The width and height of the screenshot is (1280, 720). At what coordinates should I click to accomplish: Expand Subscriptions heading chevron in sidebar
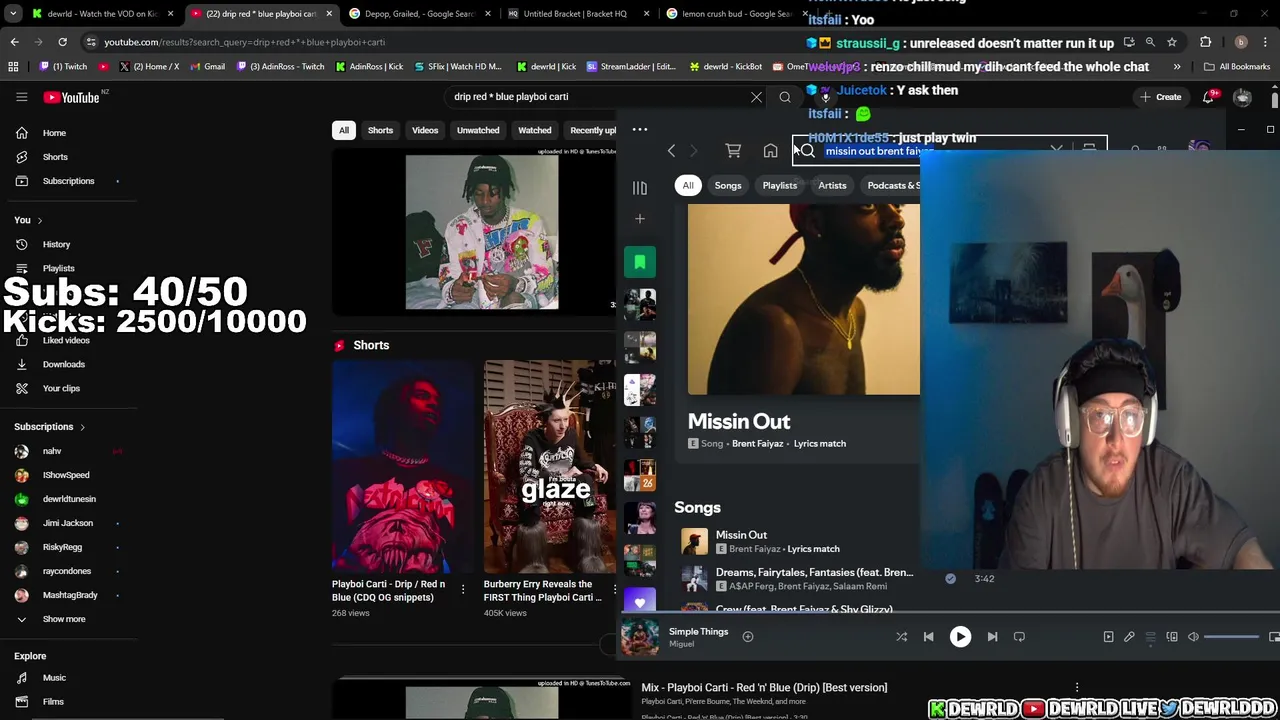pos(82,427)
